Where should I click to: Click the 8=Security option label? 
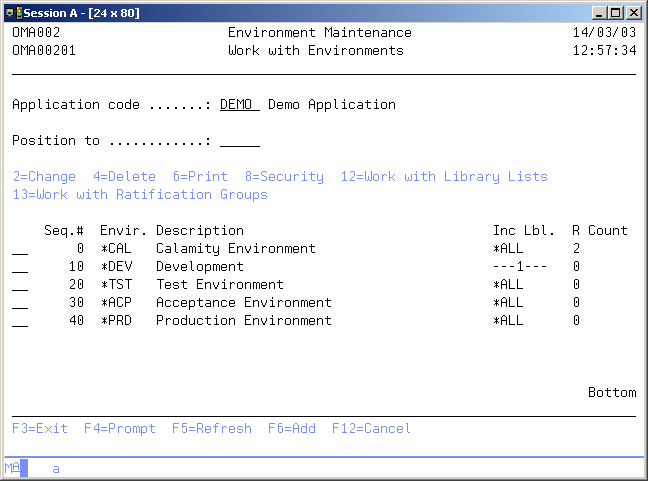pos(284,177)
